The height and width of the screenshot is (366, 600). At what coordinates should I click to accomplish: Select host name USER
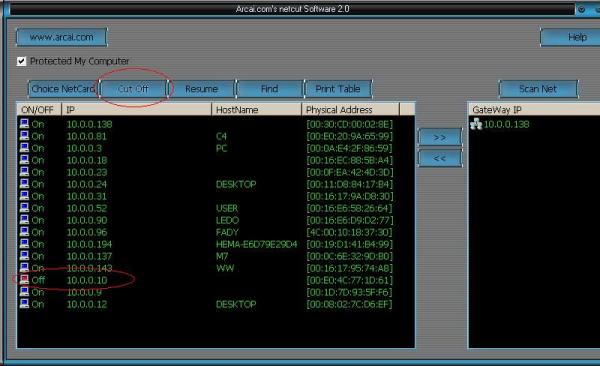(x=227, y=208)
